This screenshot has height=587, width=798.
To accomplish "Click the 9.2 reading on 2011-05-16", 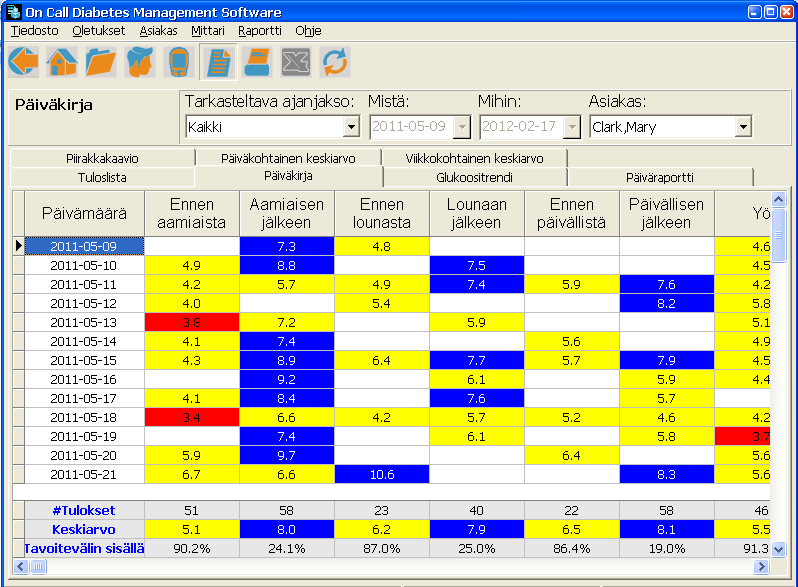I will (287, 379).
